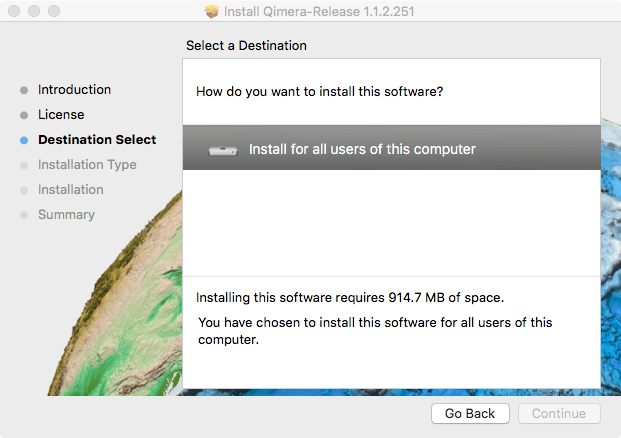The width and height of the screenshot is (621, 438).
Task: Click the package icon in the title bar
Action: (211, 12)
